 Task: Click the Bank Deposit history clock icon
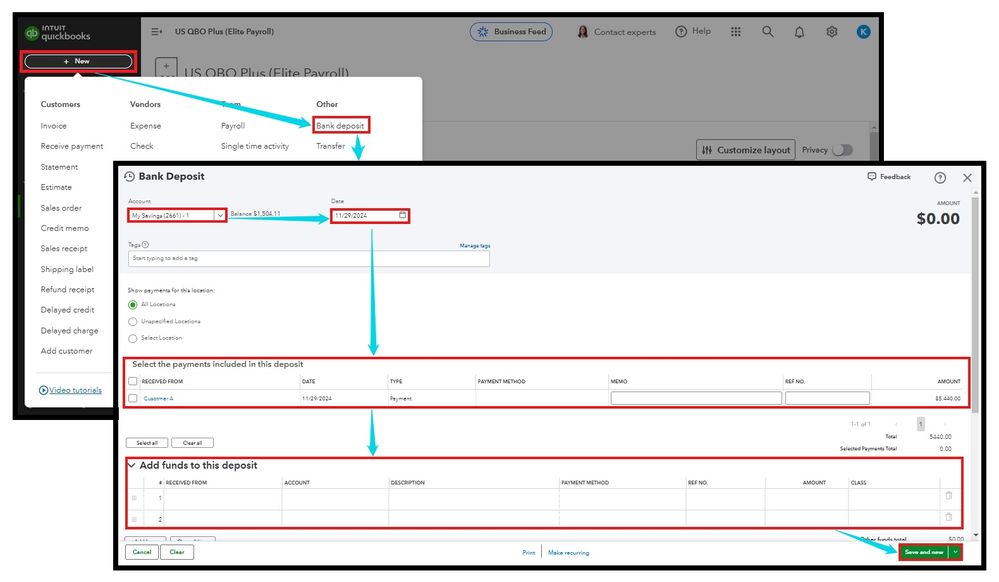pyautogui.click(x=129, y=177)
